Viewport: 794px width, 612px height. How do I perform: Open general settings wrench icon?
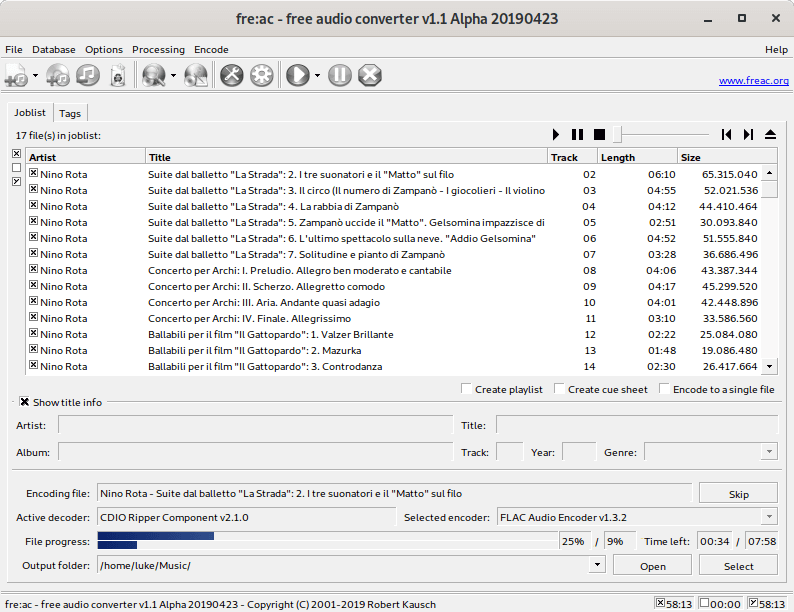pyautogui.click(x=232, y=75)
